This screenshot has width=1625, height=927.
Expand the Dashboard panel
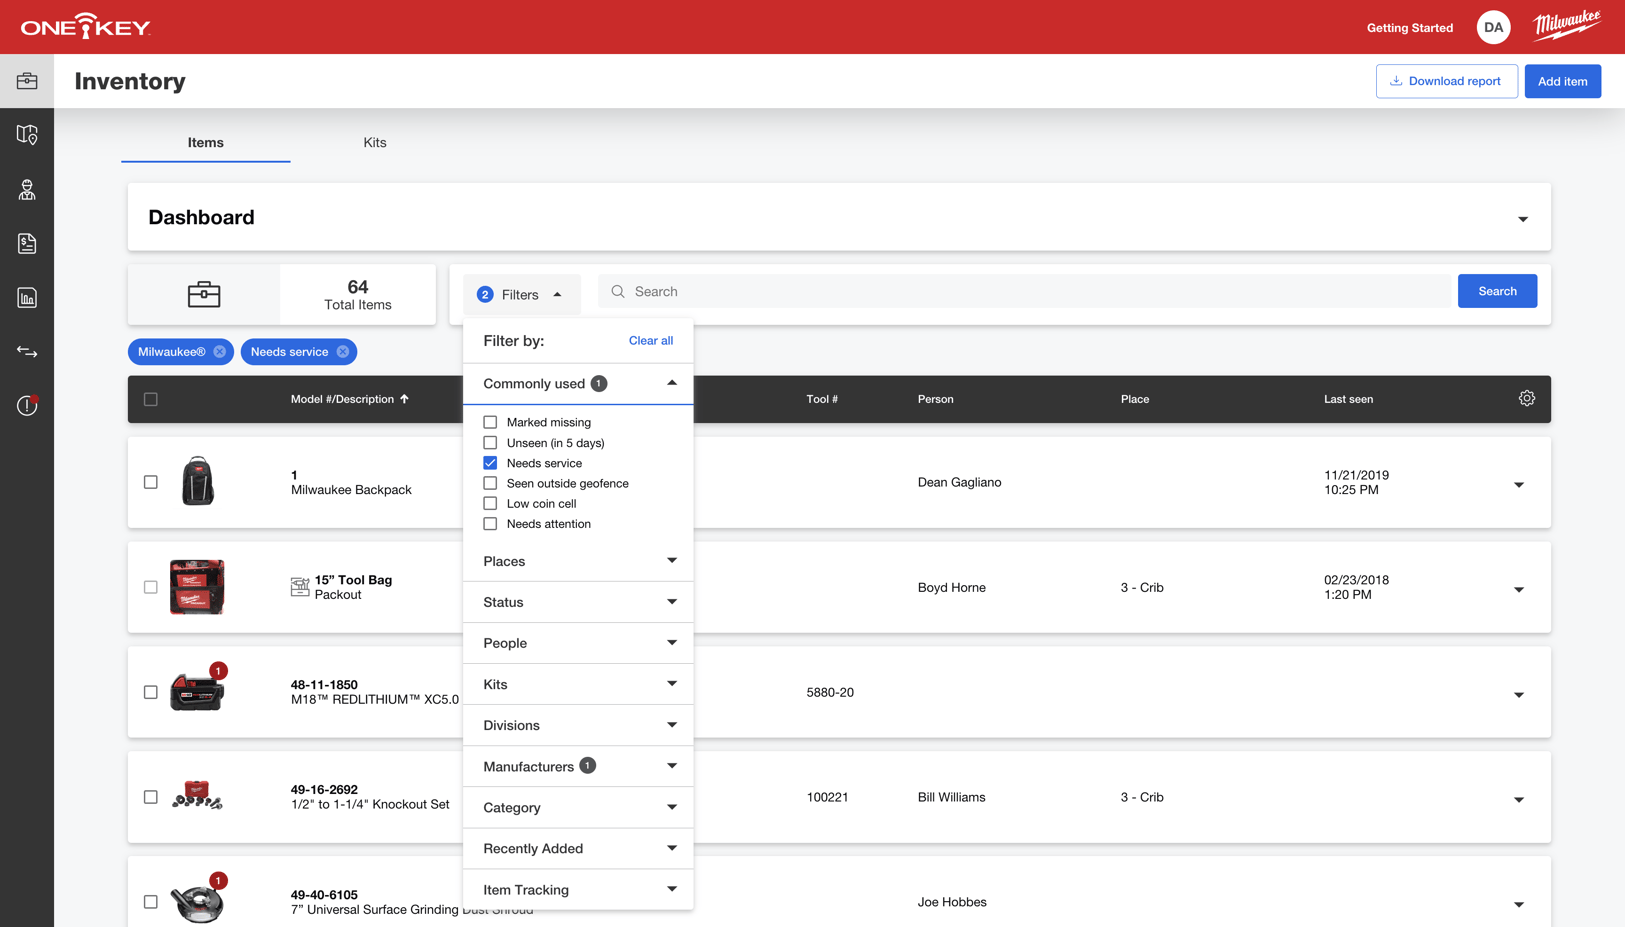coord(1522,219)
